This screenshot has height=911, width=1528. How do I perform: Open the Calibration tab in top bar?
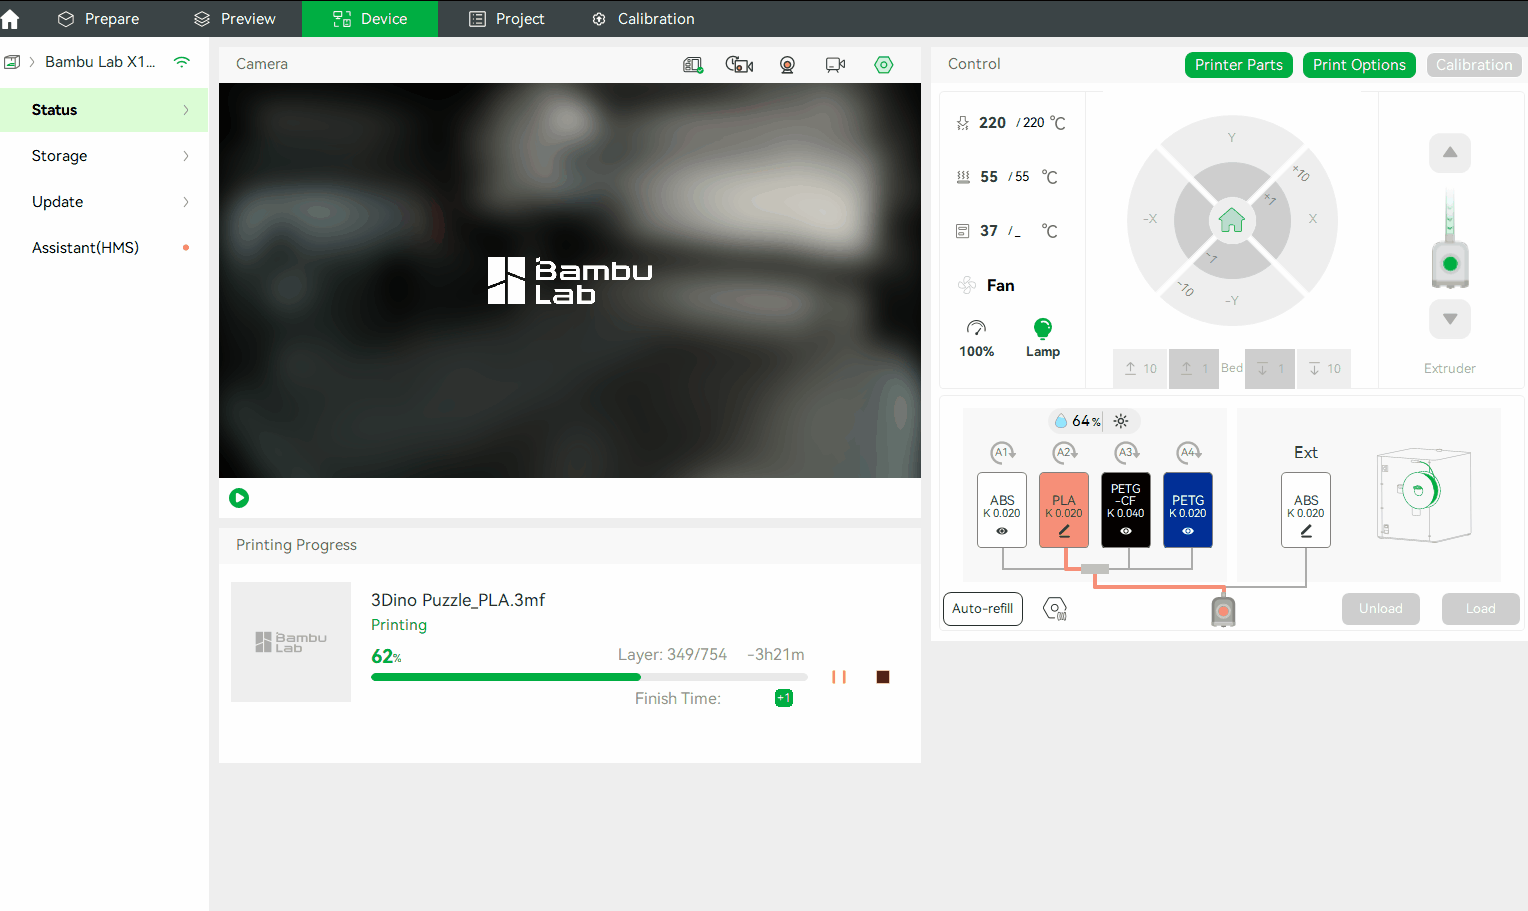[643, 19]
